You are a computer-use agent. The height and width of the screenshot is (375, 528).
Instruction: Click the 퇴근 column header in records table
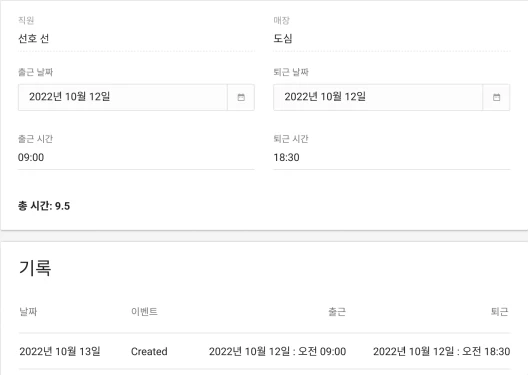coord(499,311)
